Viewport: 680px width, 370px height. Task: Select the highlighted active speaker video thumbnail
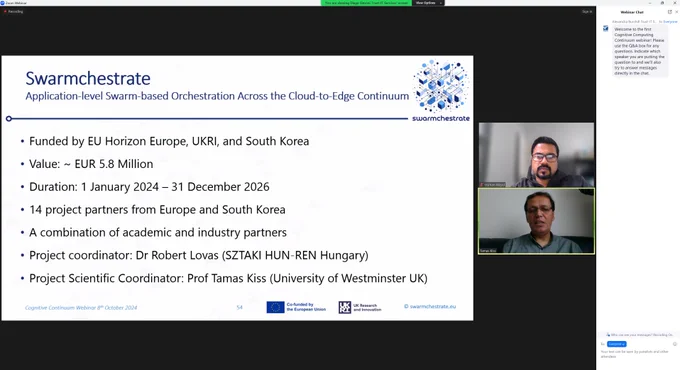(536, 221)
